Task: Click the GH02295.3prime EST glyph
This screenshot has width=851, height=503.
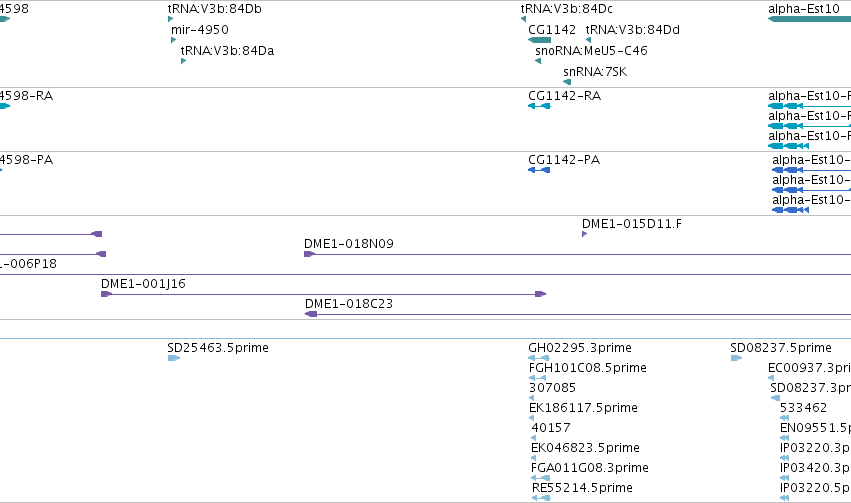Action: 539,358
